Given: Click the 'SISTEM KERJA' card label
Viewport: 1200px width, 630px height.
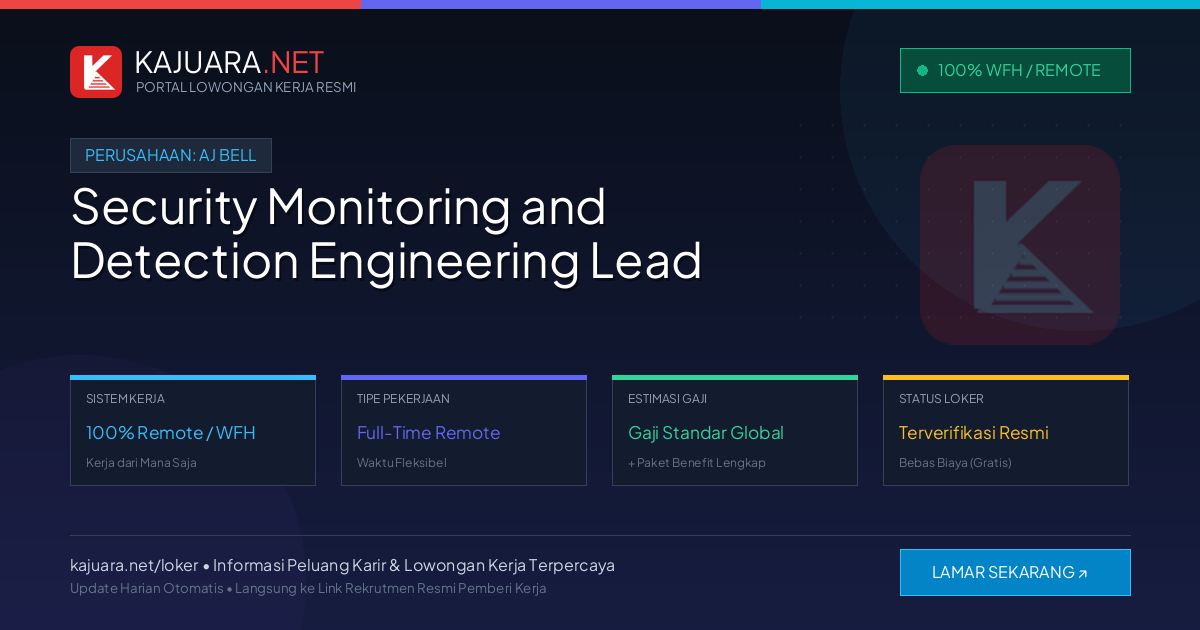Looking at the screenshot, I should (x=125, y=399).
